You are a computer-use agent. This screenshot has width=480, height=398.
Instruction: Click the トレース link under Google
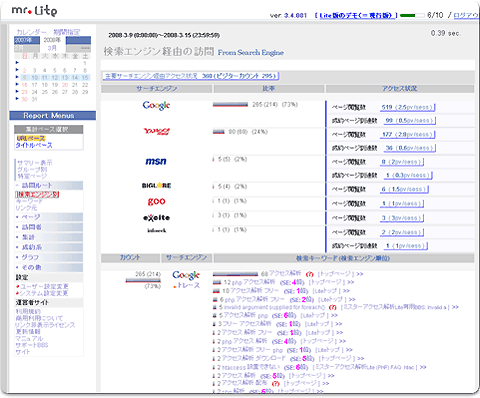tap(187, 286)
